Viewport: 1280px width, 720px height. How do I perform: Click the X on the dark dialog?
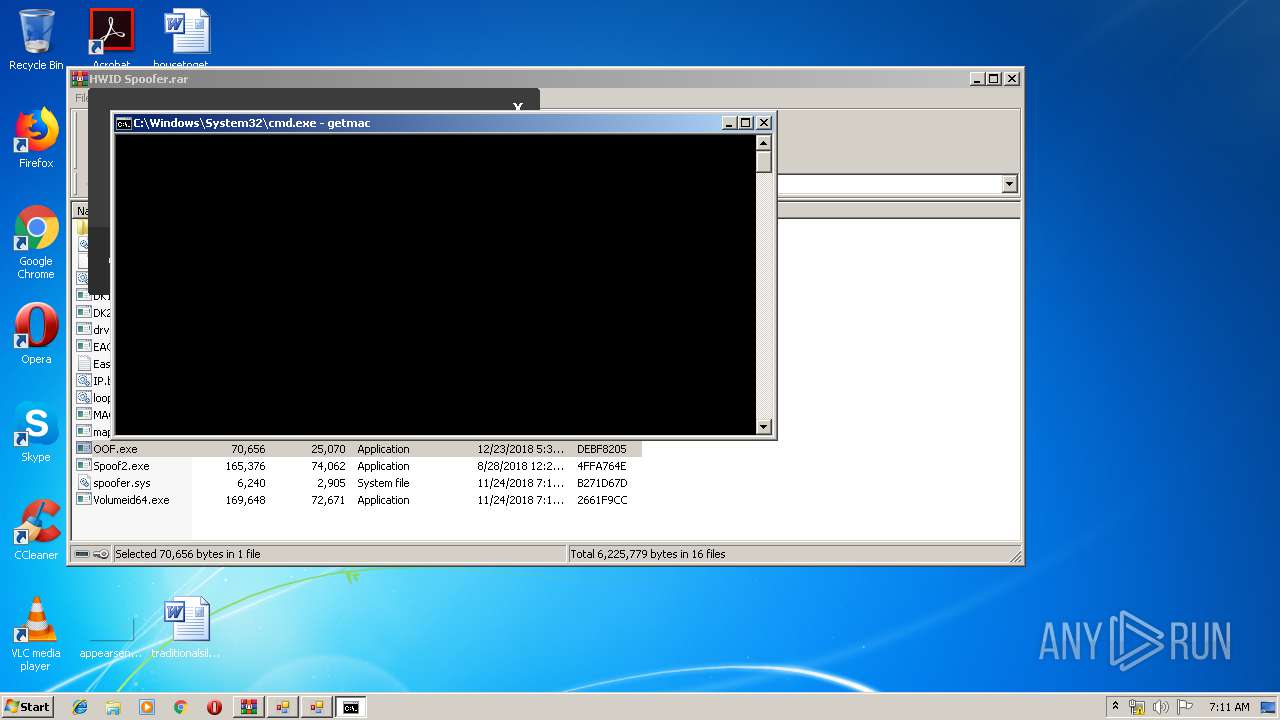[518, 107]
